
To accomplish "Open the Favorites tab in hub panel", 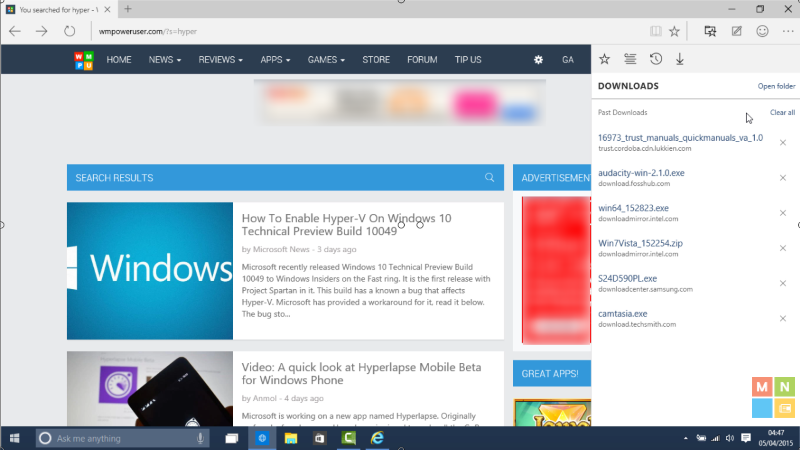I will pyautogui.click(x=605, y=59).
